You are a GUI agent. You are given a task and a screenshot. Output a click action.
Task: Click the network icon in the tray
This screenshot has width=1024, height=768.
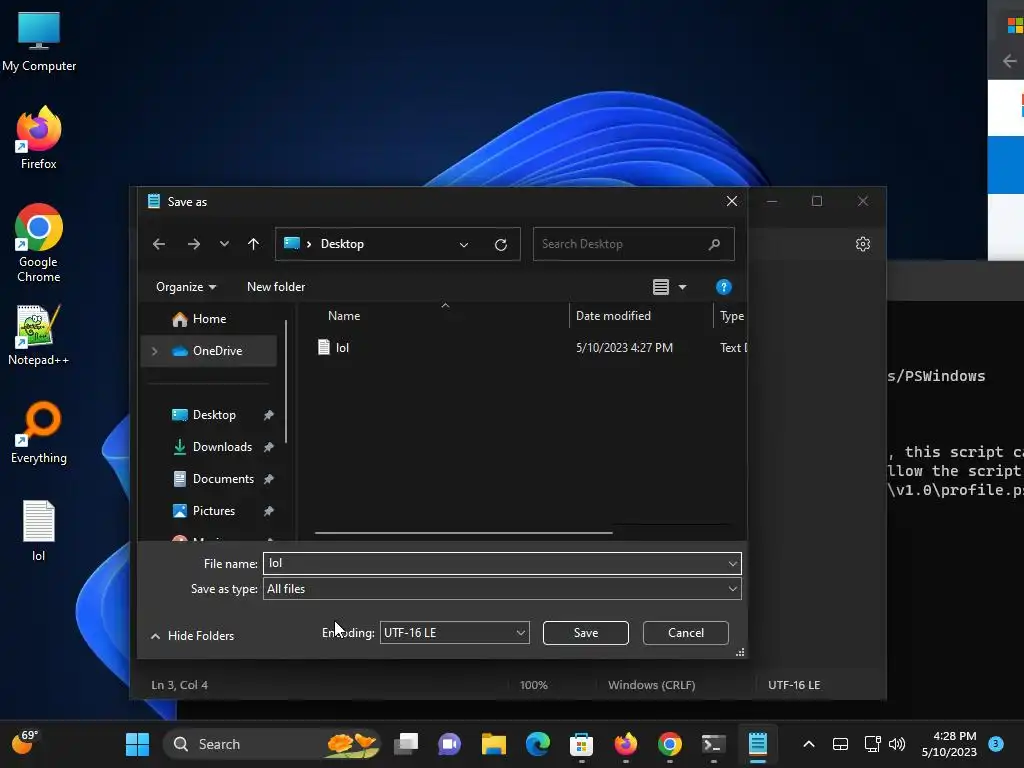872,744
